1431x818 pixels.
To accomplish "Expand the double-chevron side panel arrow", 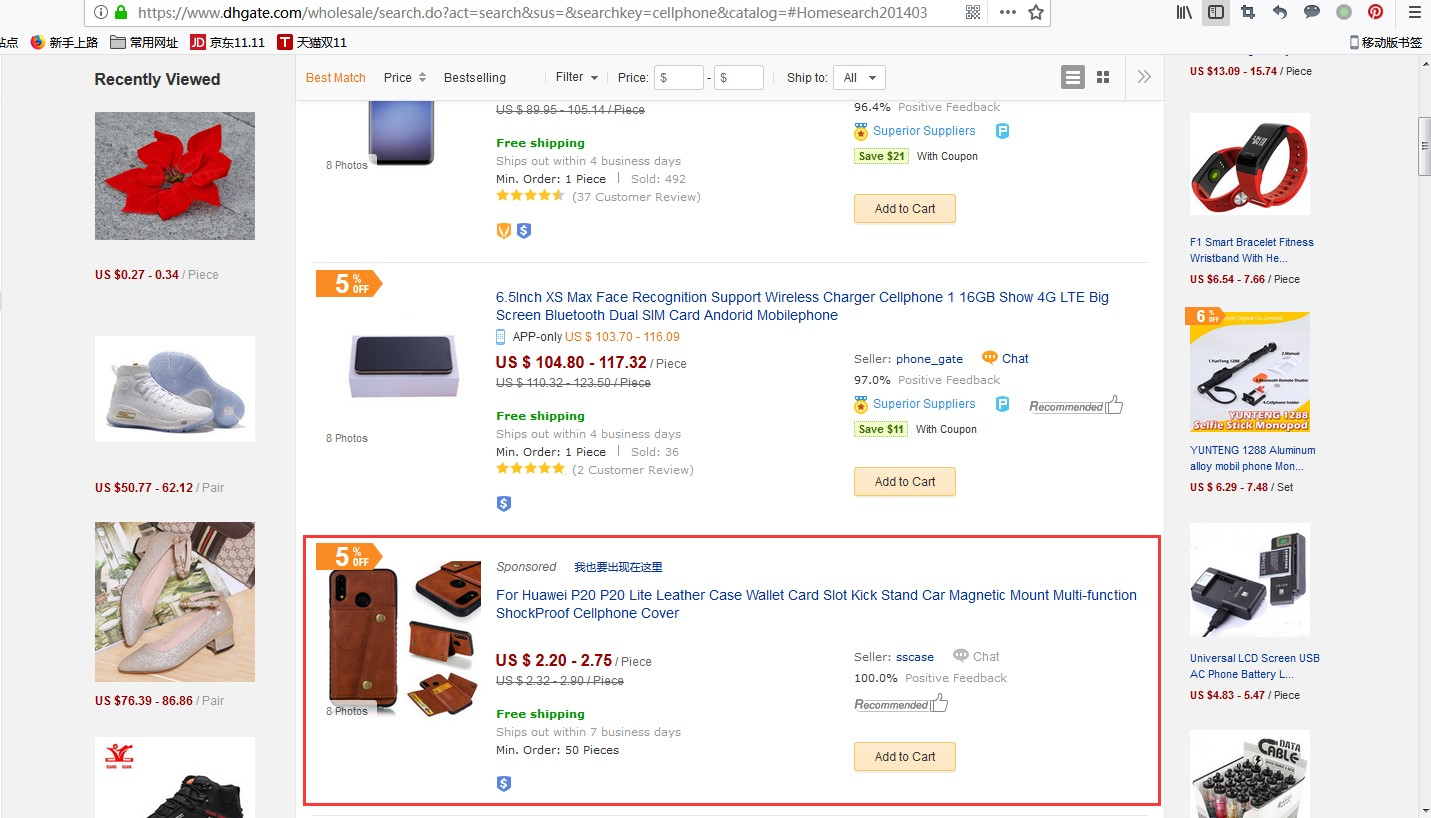I will point(1144,77).
